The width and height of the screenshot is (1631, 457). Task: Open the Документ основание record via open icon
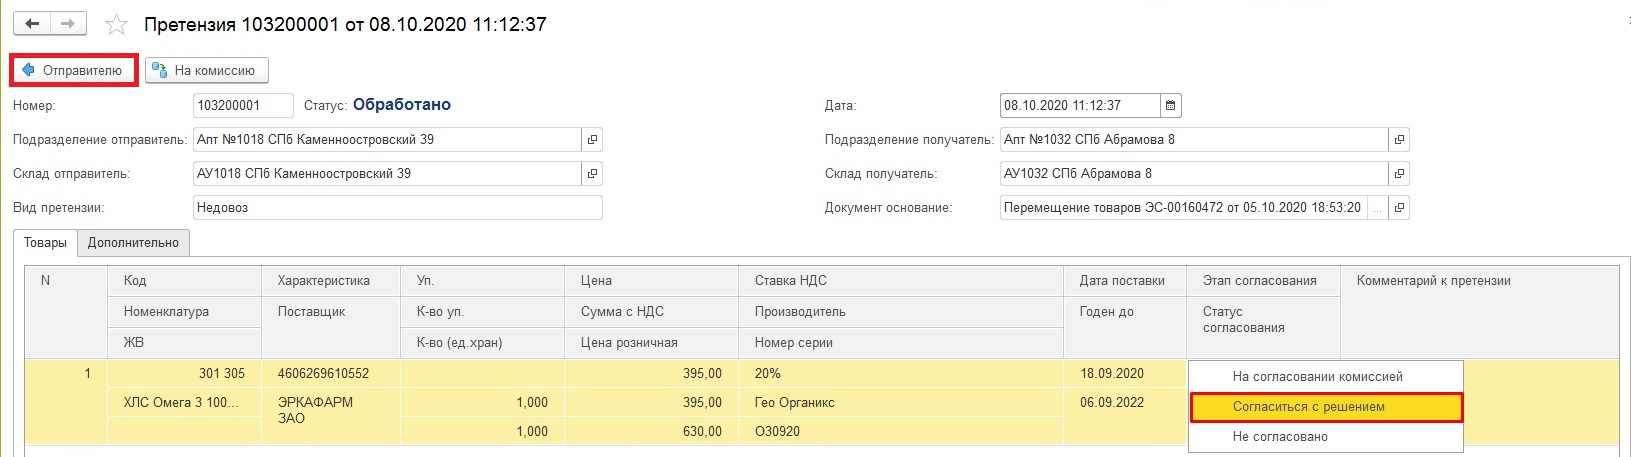pyautogui.click(x=1399, y=208)
